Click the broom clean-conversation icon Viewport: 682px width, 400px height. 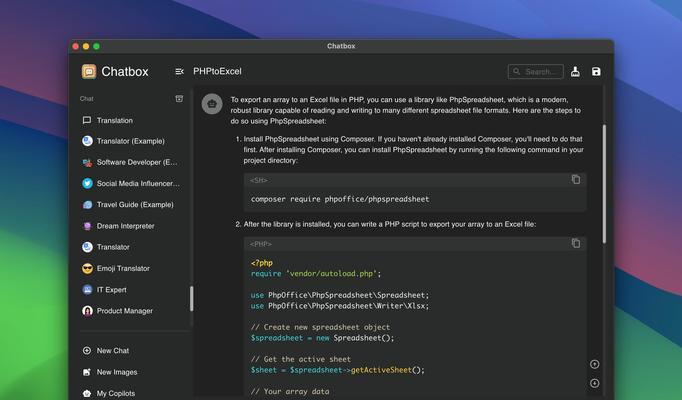tap(575, 72)
